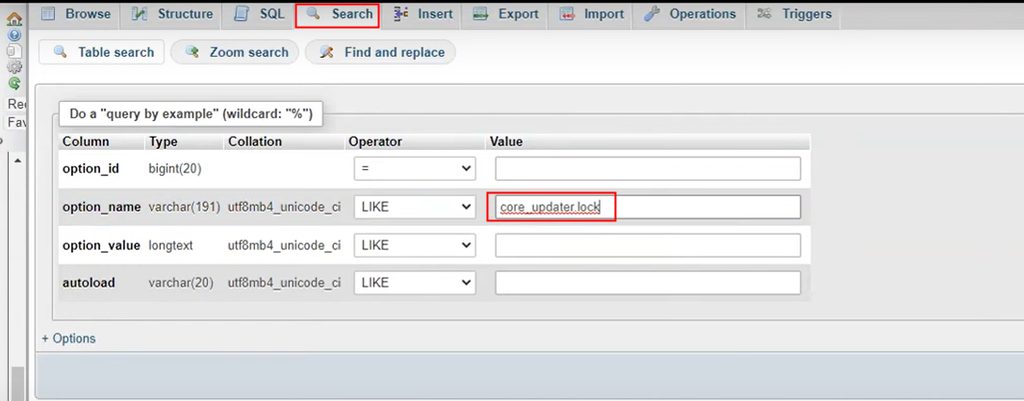Select the Zoom search sub-tab

[x=234, y=52]
